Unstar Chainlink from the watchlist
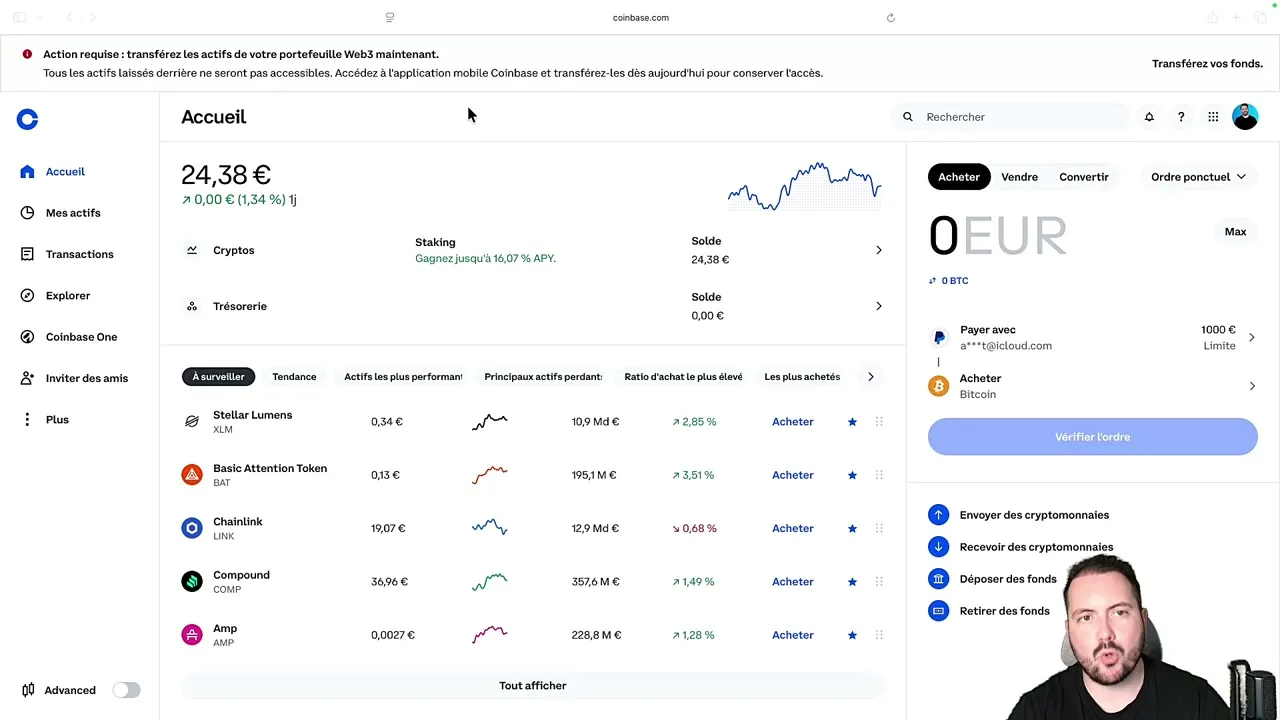The width and height of the screenshot is (1280, 720). (852, 528)
